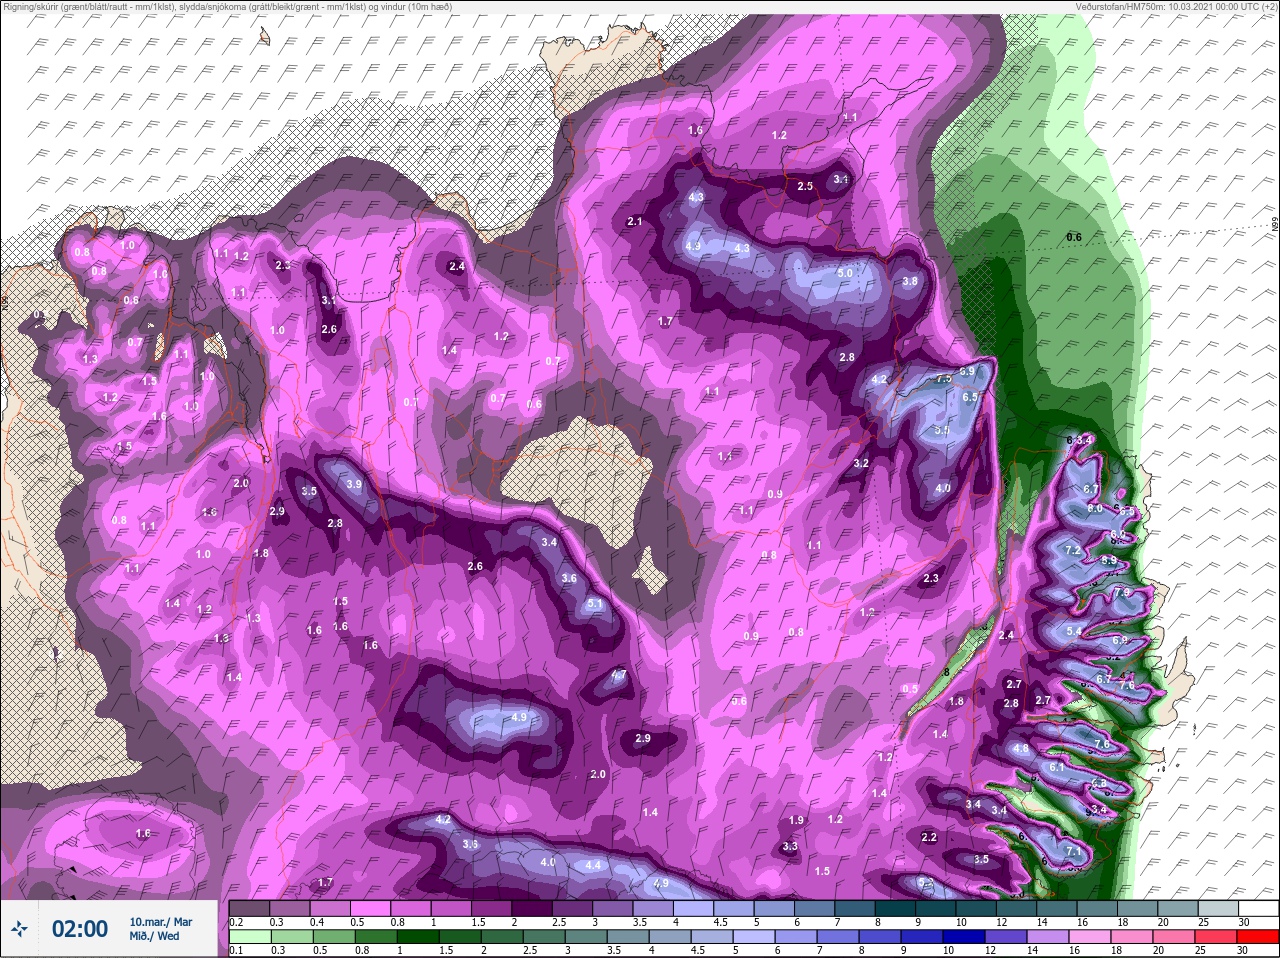Click the 02:00 time display
Screen dimensions: 1280x958
80,929
